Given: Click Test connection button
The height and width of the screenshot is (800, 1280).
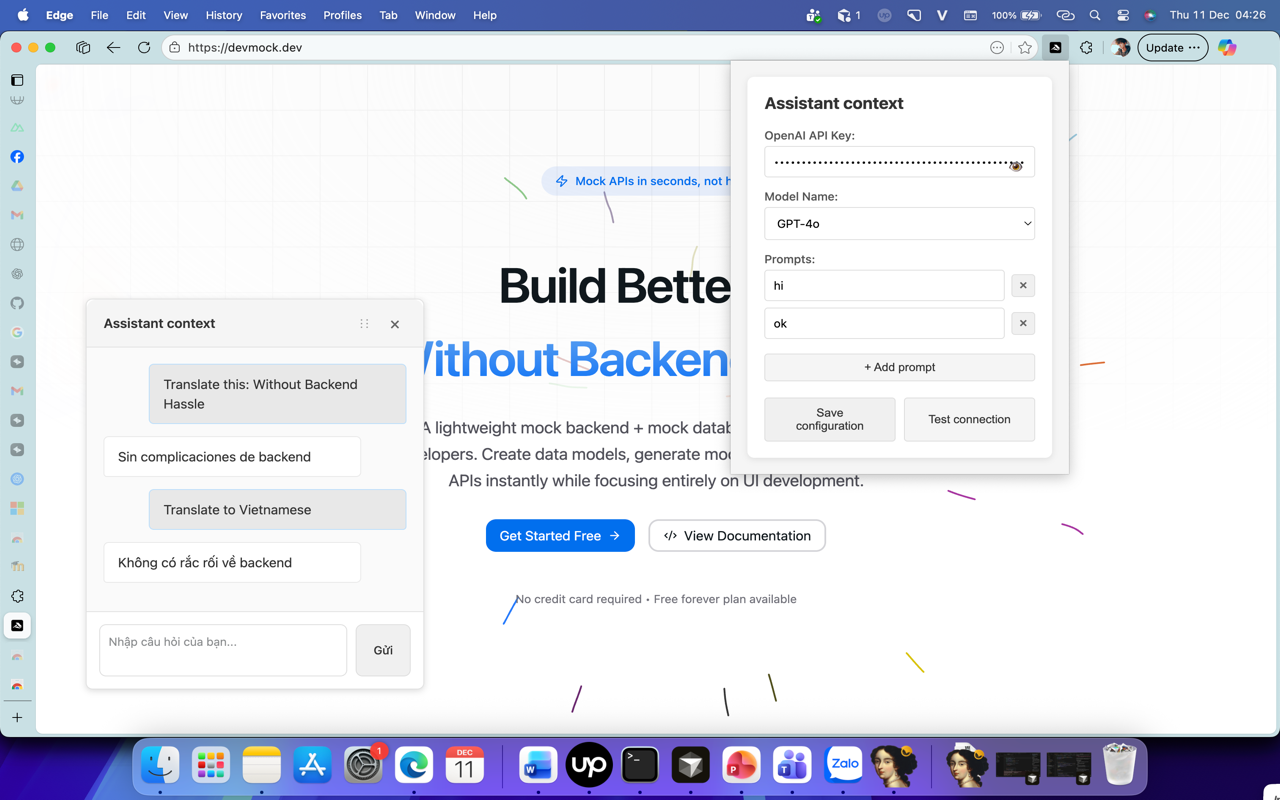Looking at the screenshot, I should tap(968, 420).
